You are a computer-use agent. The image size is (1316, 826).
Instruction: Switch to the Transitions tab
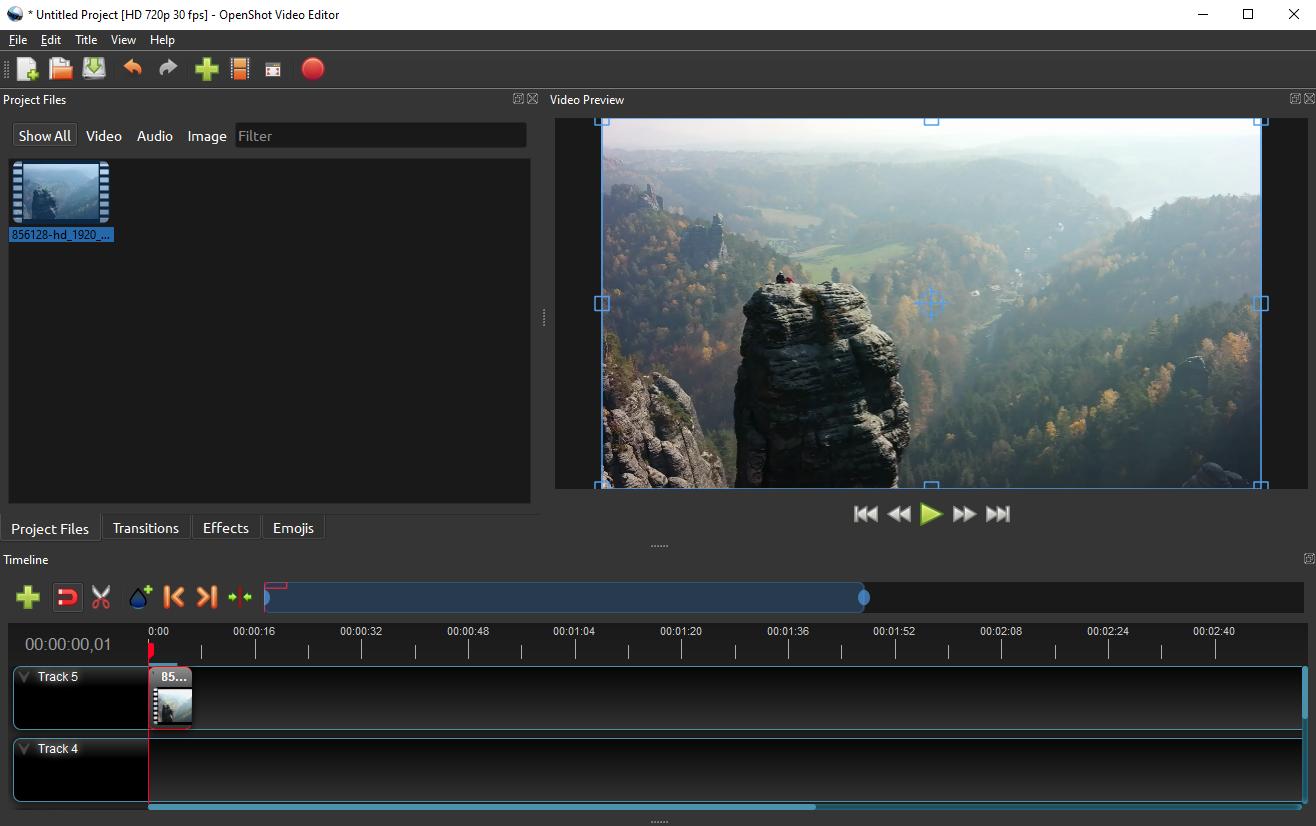coord(146,527)
